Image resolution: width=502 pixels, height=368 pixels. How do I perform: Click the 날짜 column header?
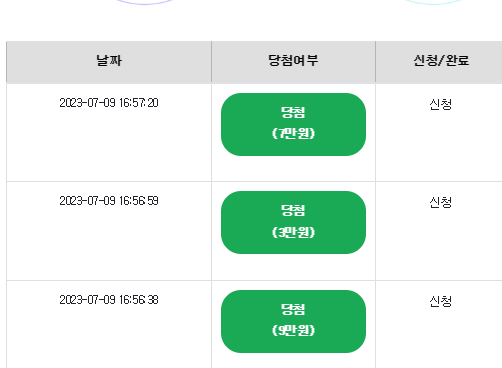[x=109, y=61]
